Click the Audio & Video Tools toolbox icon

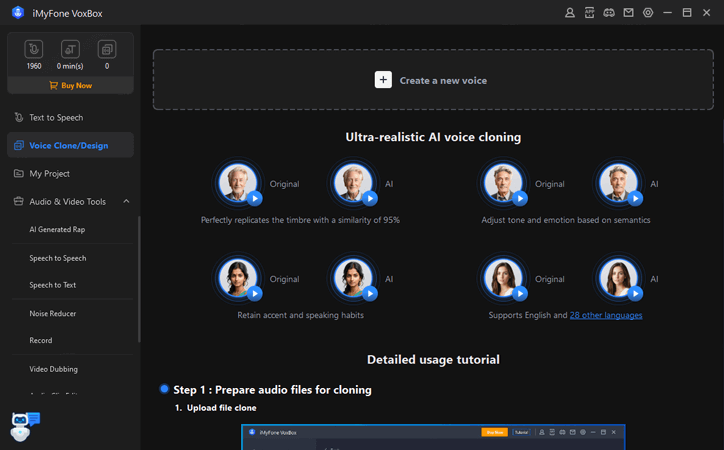(x=18, y=201)
